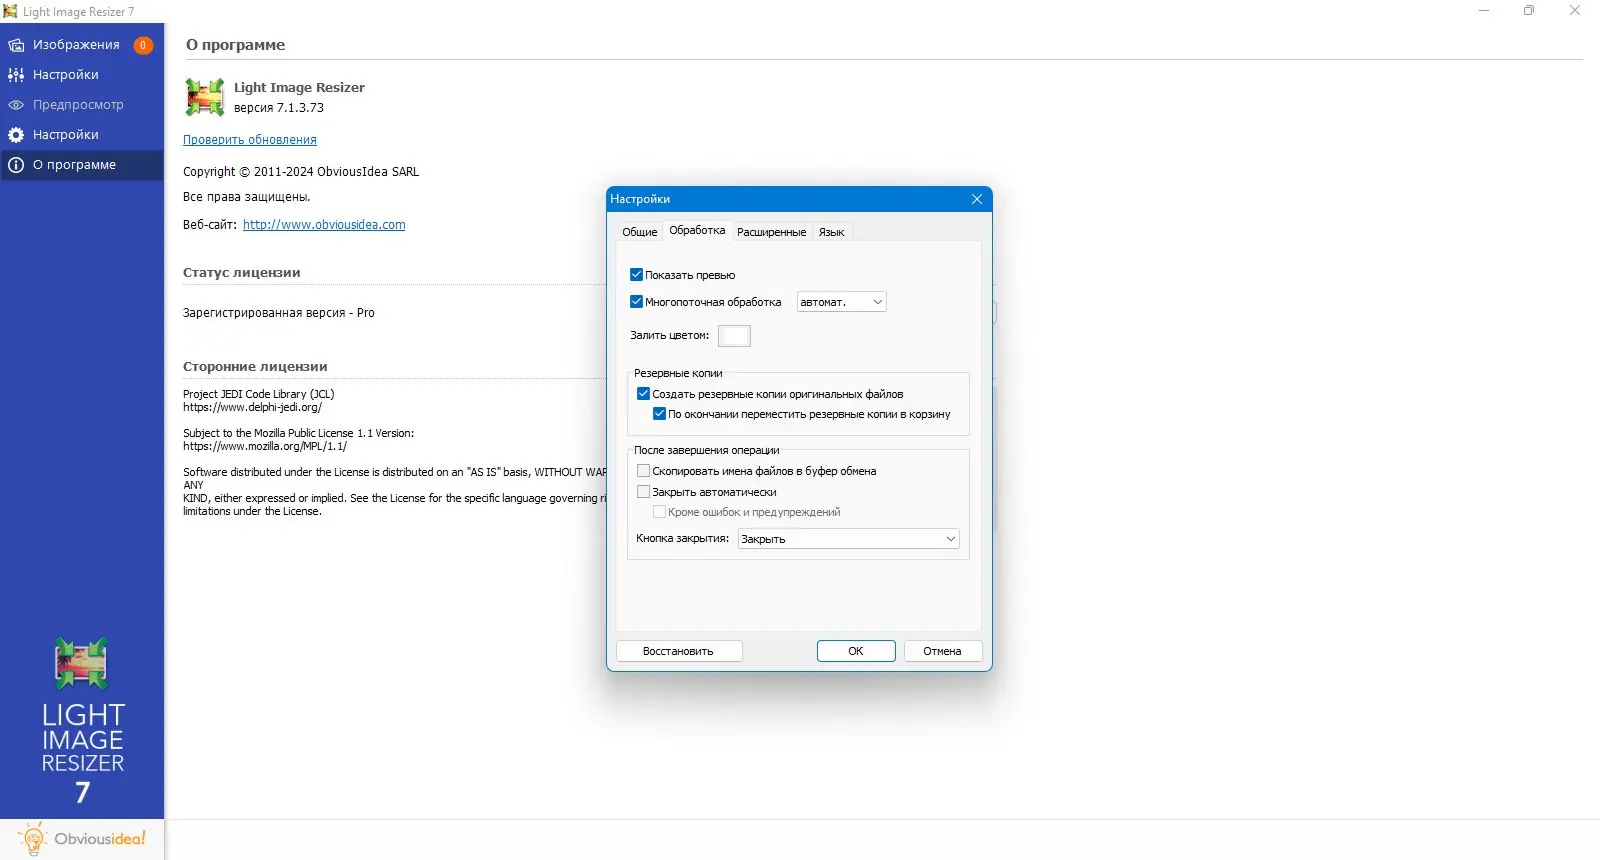Viewport: 1600px width, 860px height.
Task: Select the eye icon for Предпросмотр
Action: pyautogui.click(x=16, y=105)
